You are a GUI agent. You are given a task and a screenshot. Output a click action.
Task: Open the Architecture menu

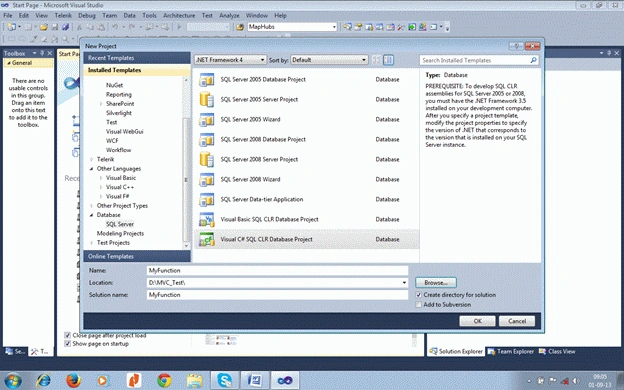[x=179, y=16]
